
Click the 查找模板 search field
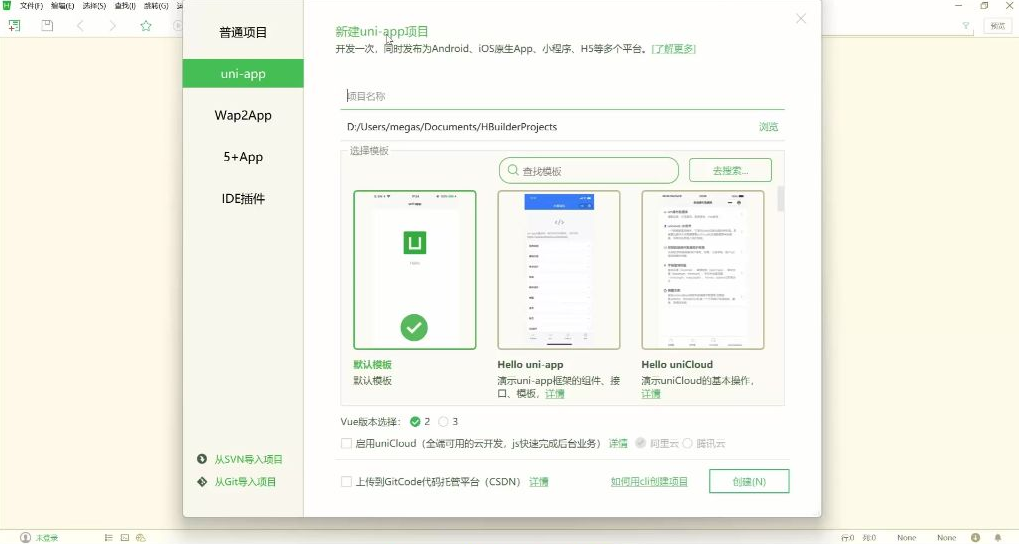coord(589,170)
